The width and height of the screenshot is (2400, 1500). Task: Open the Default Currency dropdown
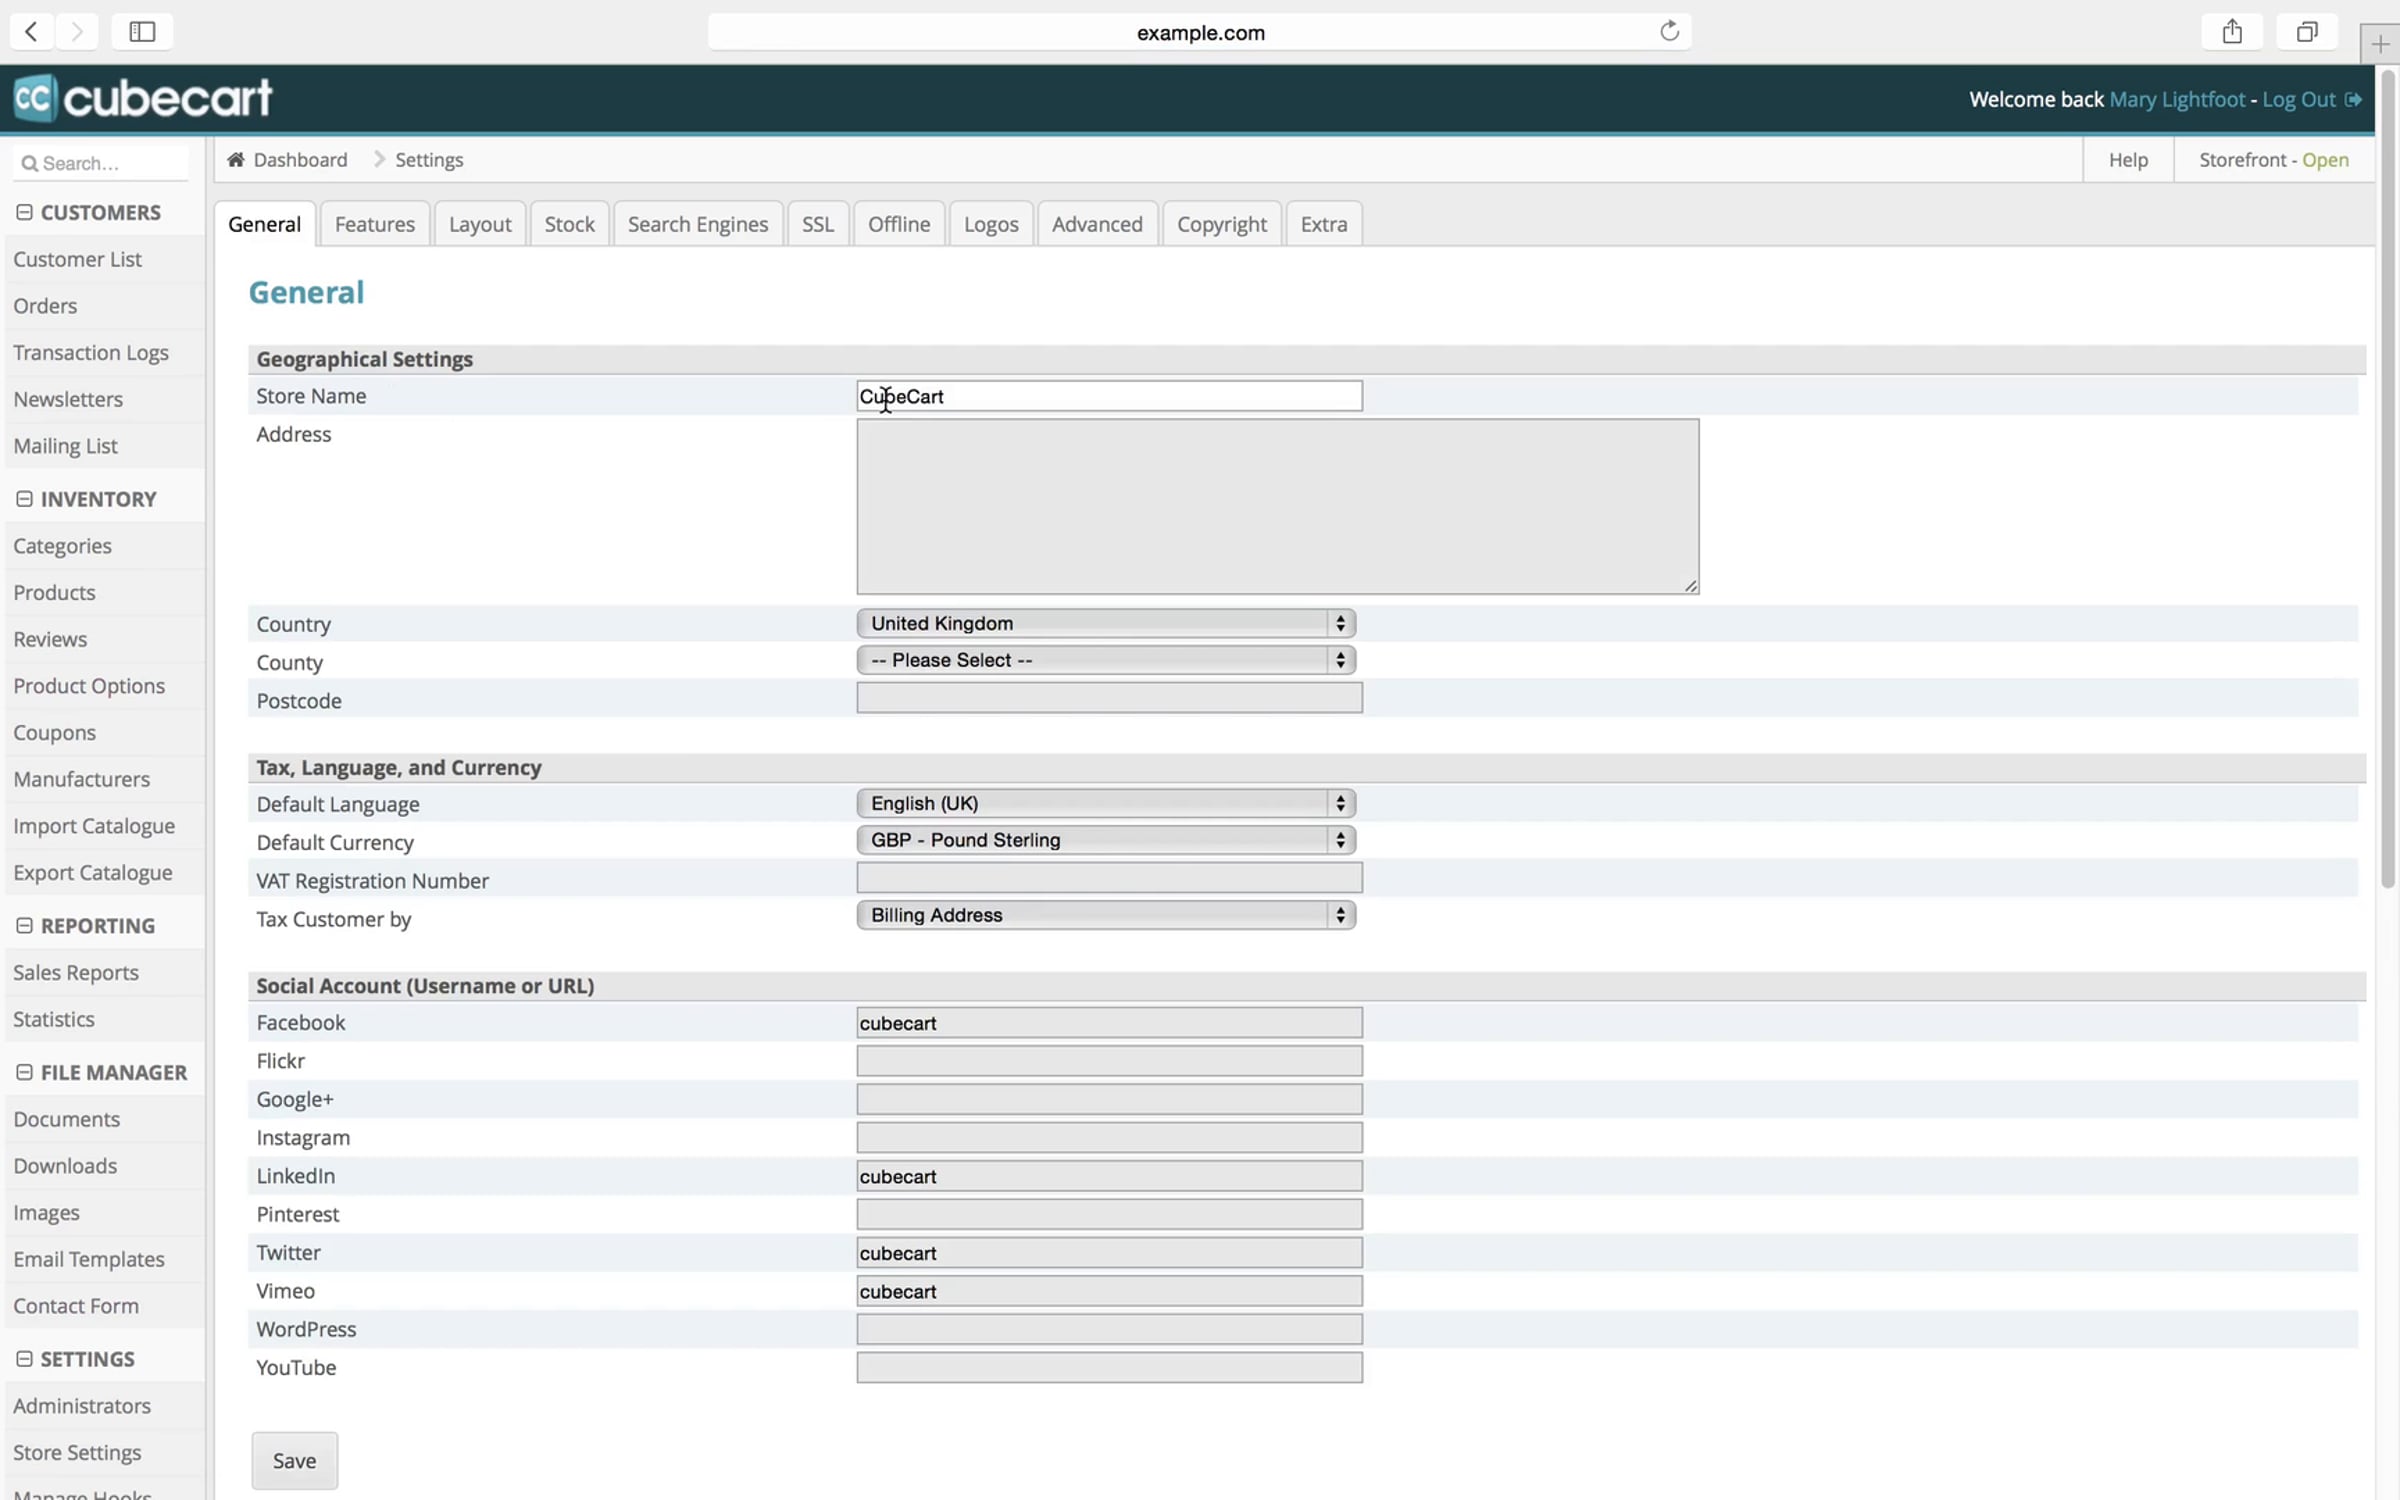(x=1106, y=840)
